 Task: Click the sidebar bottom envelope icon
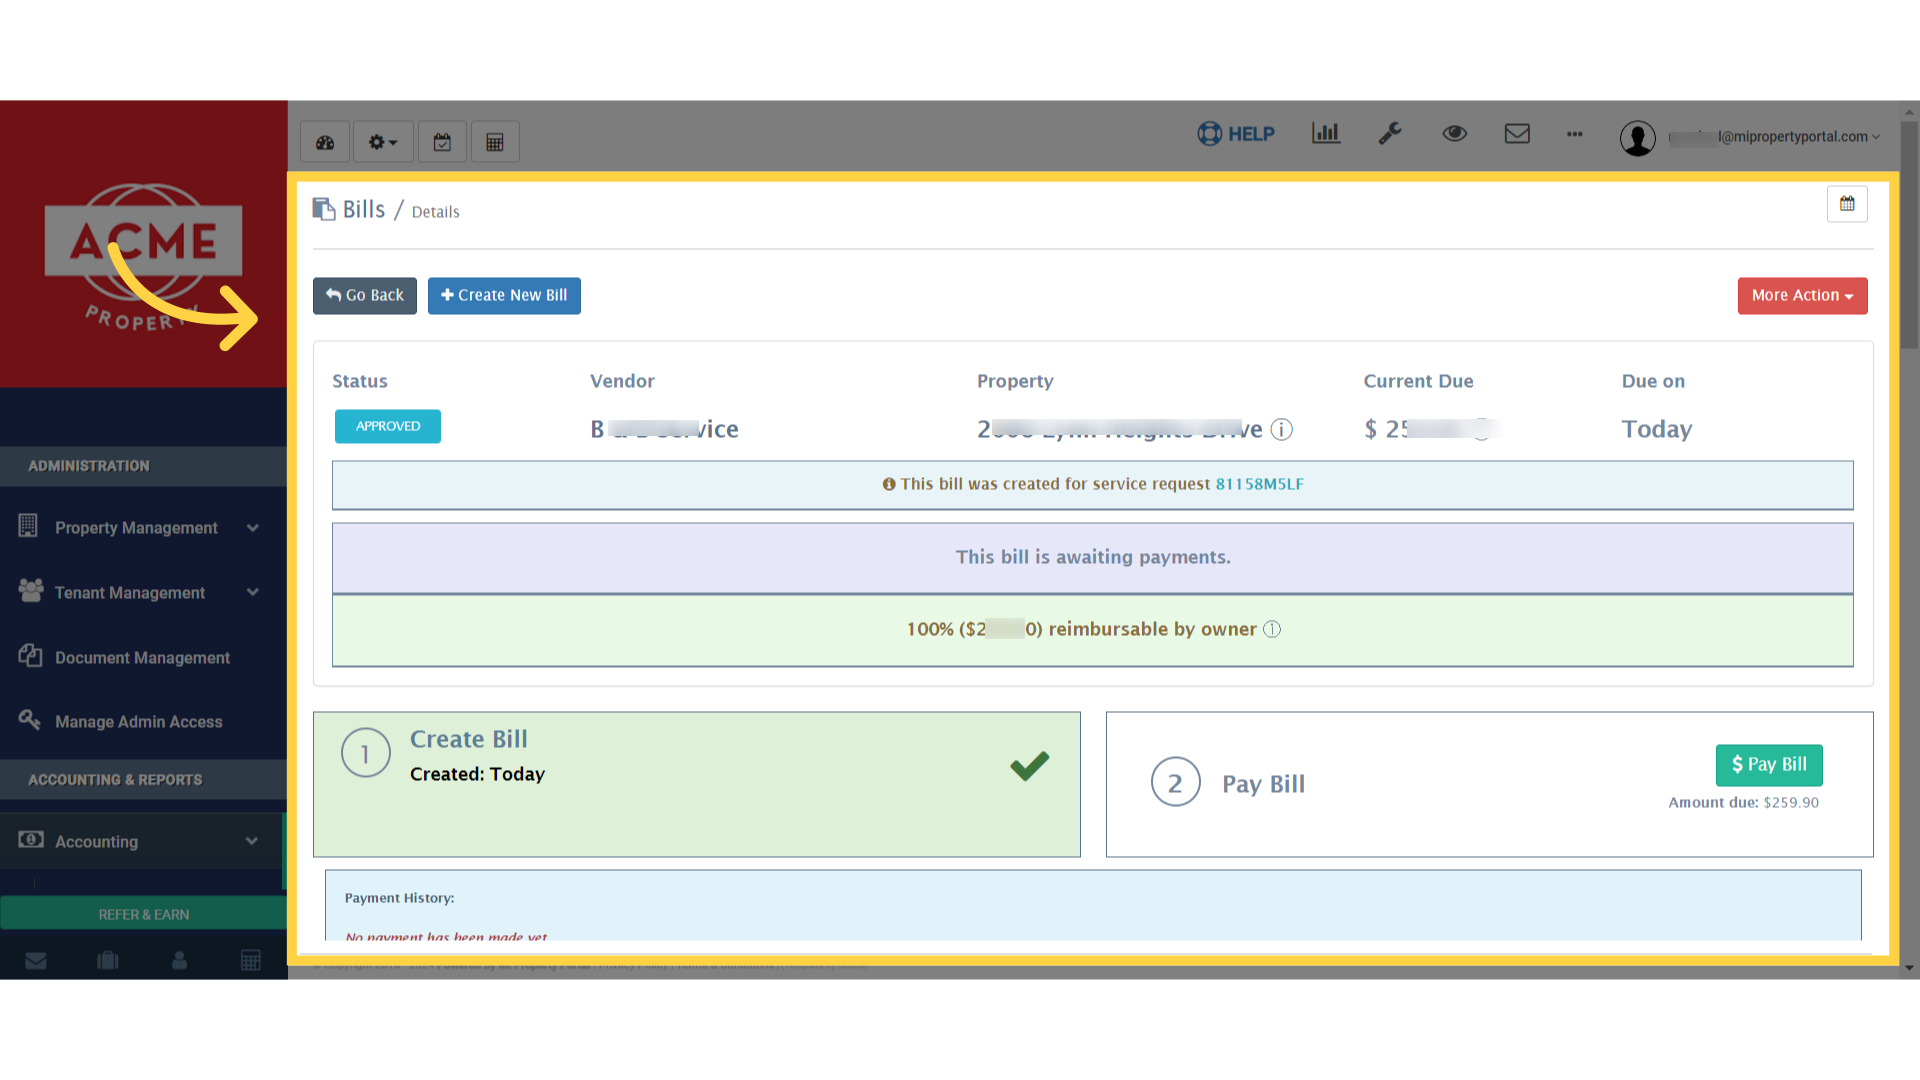pos(36,961)
